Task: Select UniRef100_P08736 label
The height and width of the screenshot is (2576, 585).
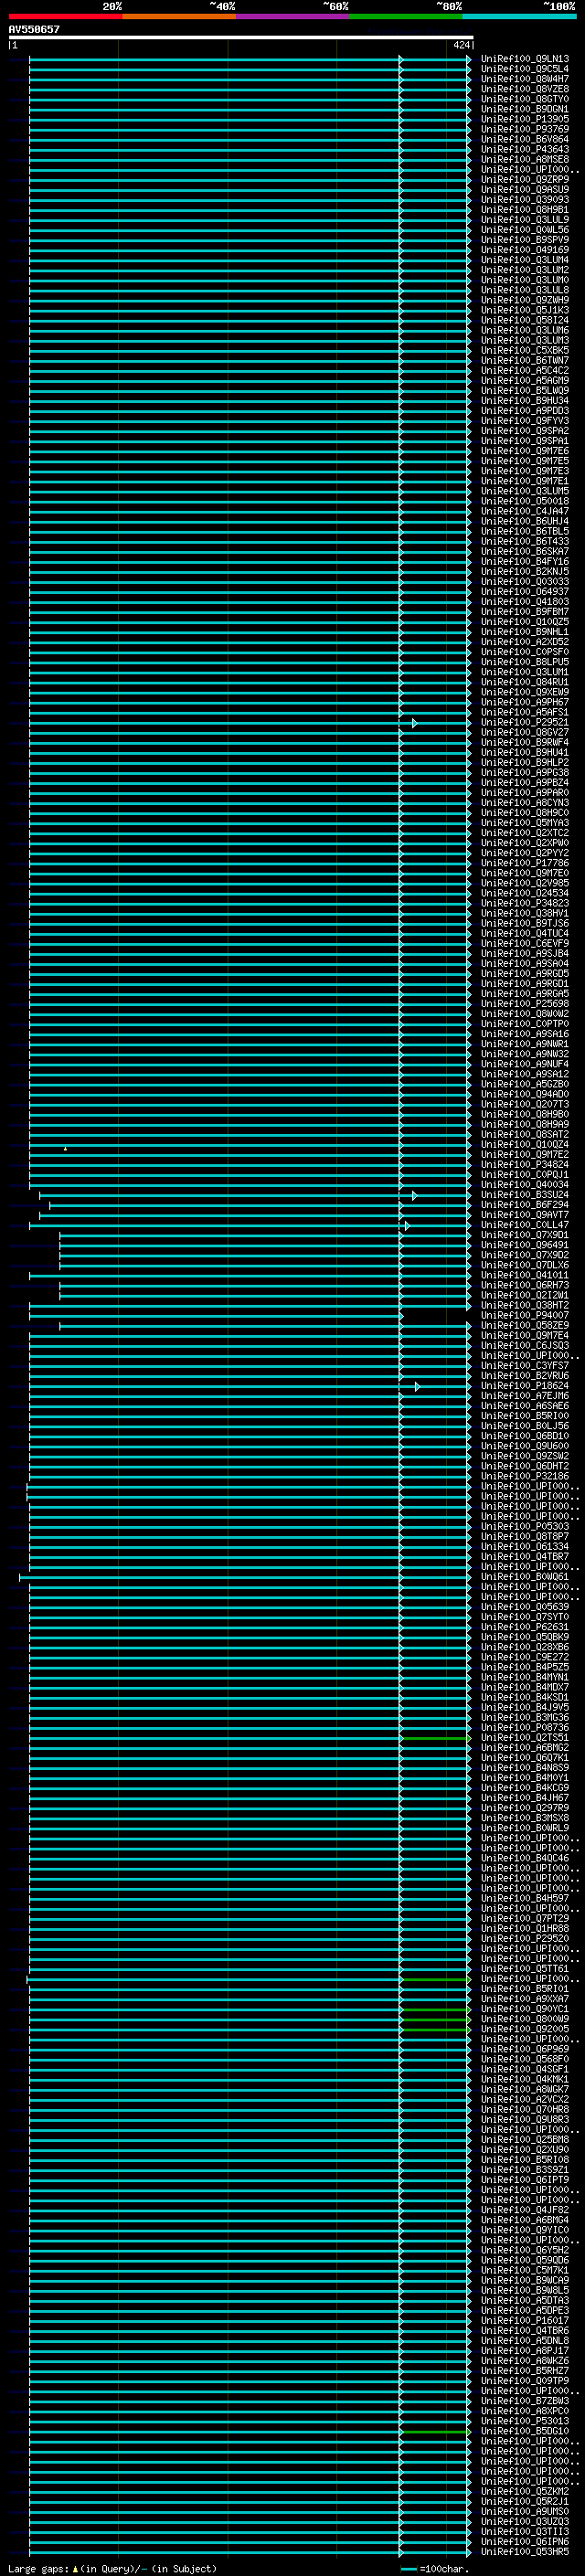Action: click(x=525, y=1727)
